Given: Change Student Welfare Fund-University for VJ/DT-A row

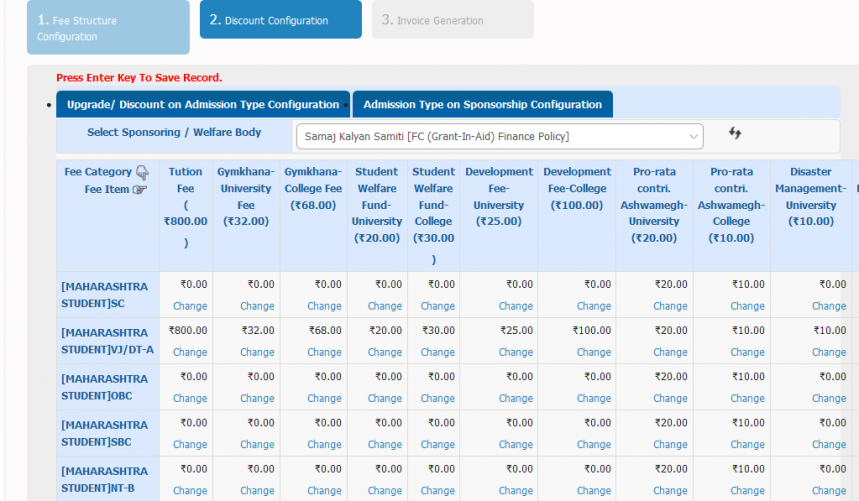Looking at the screenshot, I should (385, 352).
